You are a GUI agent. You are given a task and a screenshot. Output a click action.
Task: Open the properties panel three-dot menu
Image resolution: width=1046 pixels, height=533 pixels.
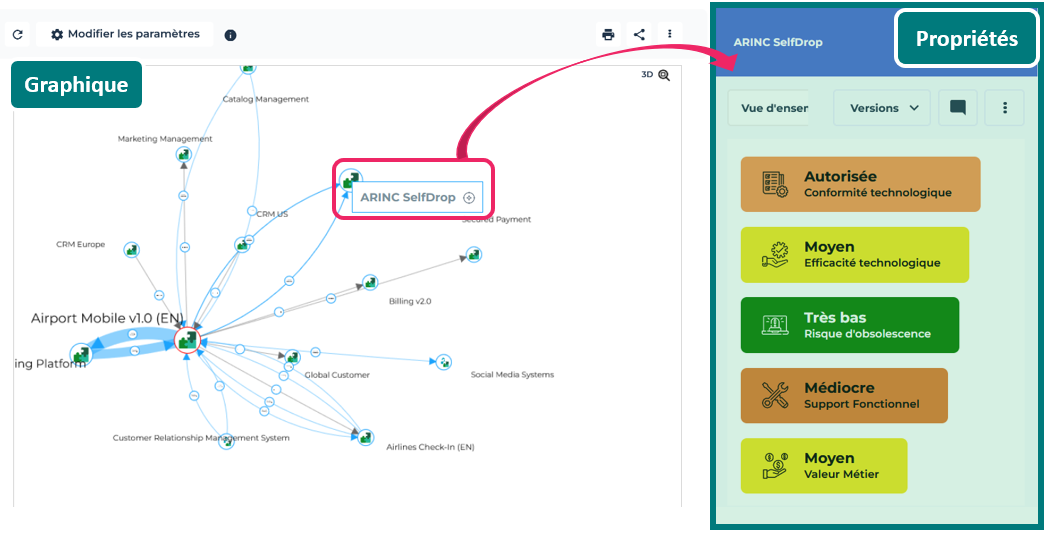click(1005, 108)
